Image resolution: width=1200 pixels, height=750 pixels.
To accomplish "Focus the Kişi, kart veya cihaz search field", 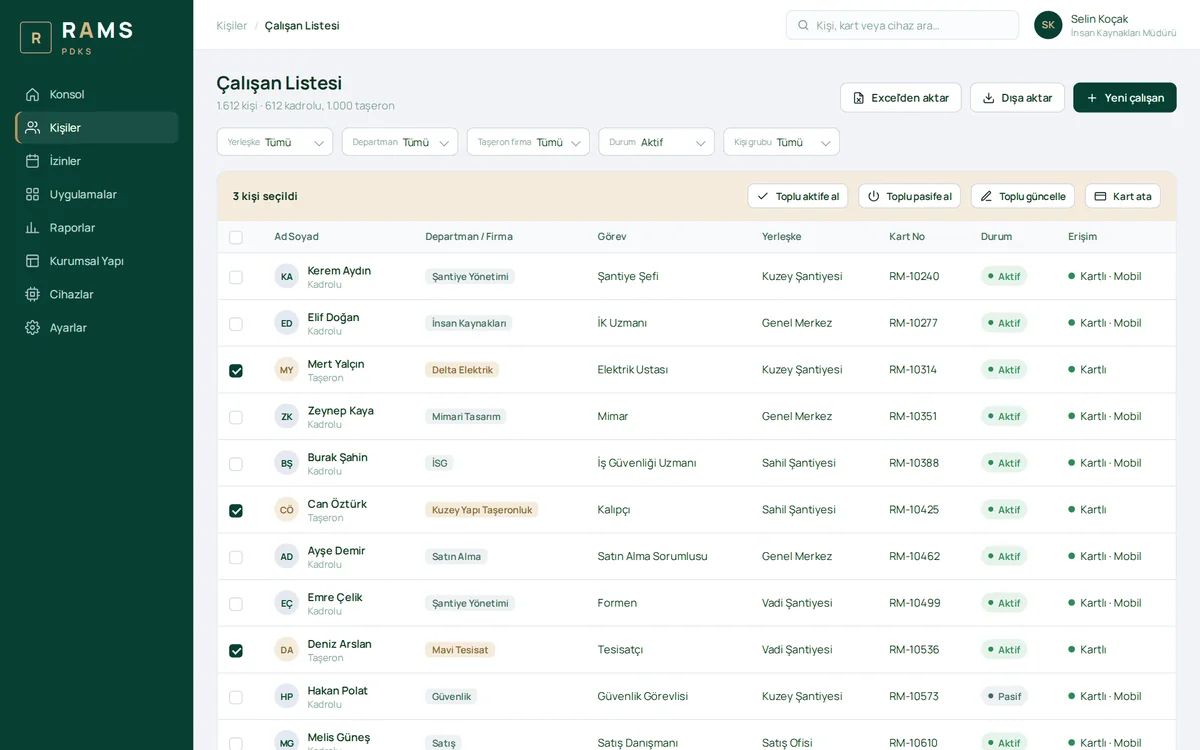I will [x=903, y=25].
